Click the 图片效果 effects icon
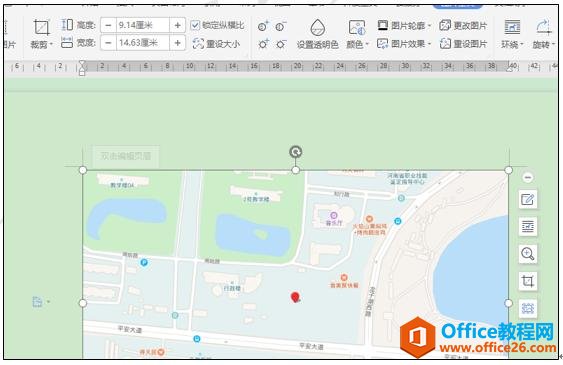This screenshot has height=365, width=563. click(x=383, y=44)
